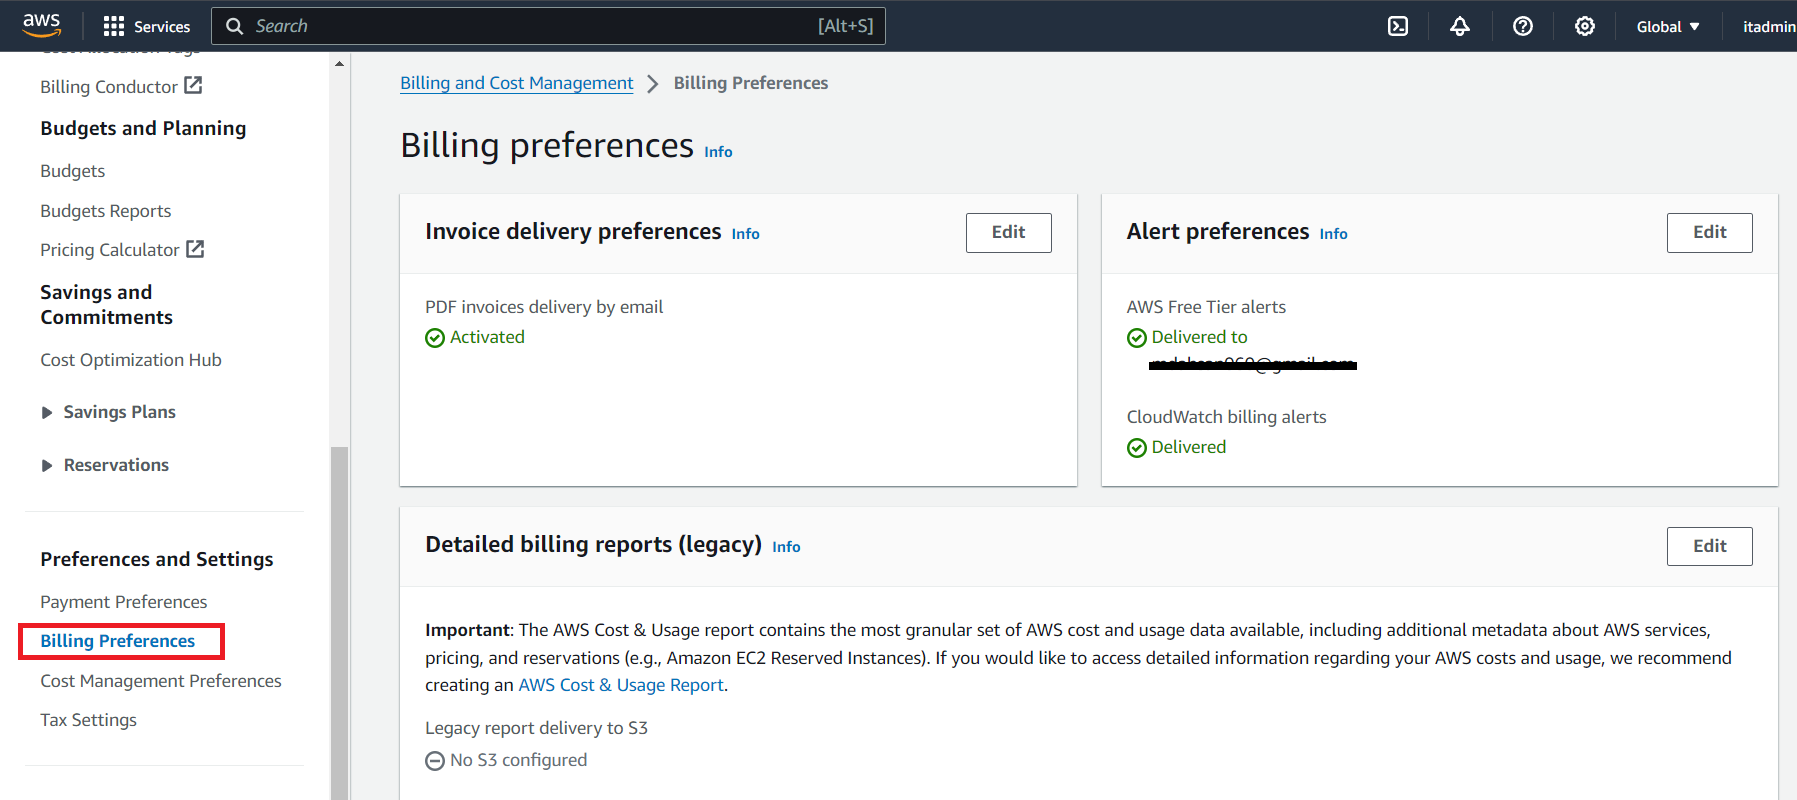Viewport: 1797px width, 800px height.
Task: Open the settings gear icon
Action: click(x=1585, y=26)
